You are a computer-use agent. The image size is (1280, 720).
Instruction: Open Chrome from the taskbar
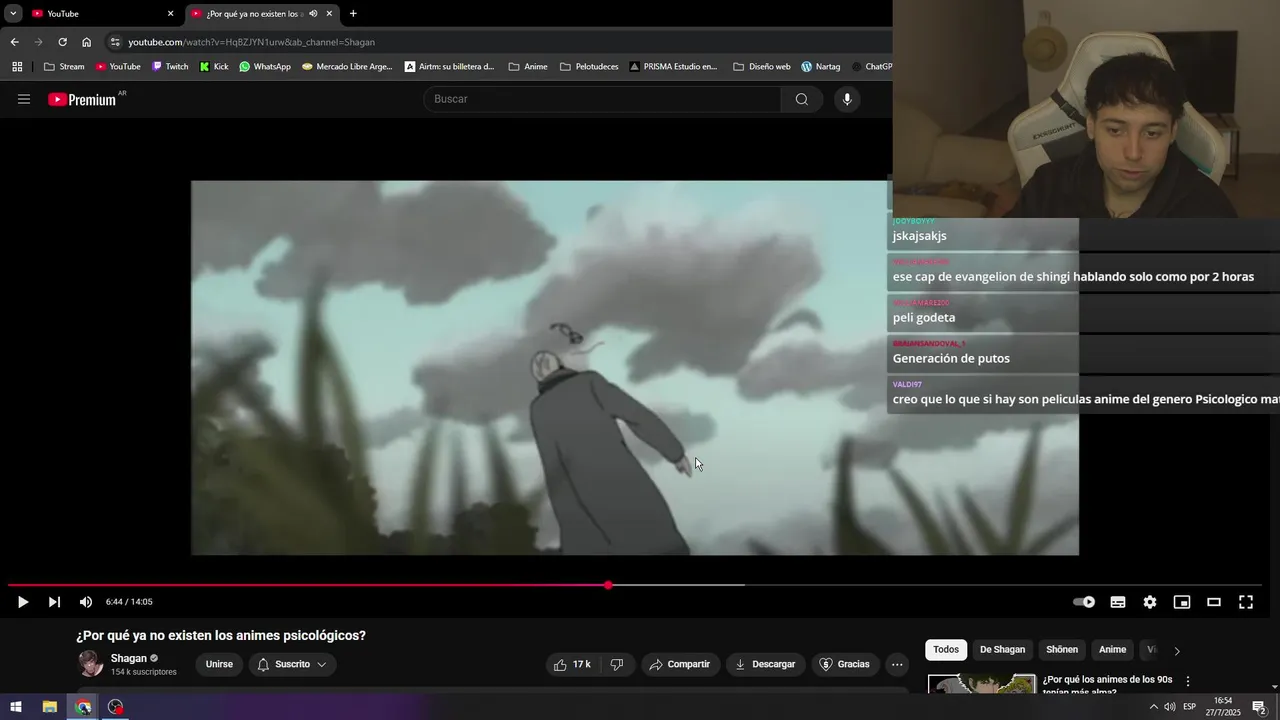[83, 707]
